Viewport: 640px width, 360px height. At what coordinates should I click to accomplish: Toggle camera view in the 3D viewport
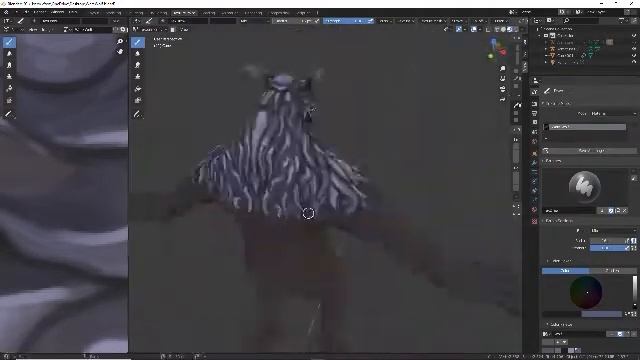pyautogui.click(x=503, y=89)
